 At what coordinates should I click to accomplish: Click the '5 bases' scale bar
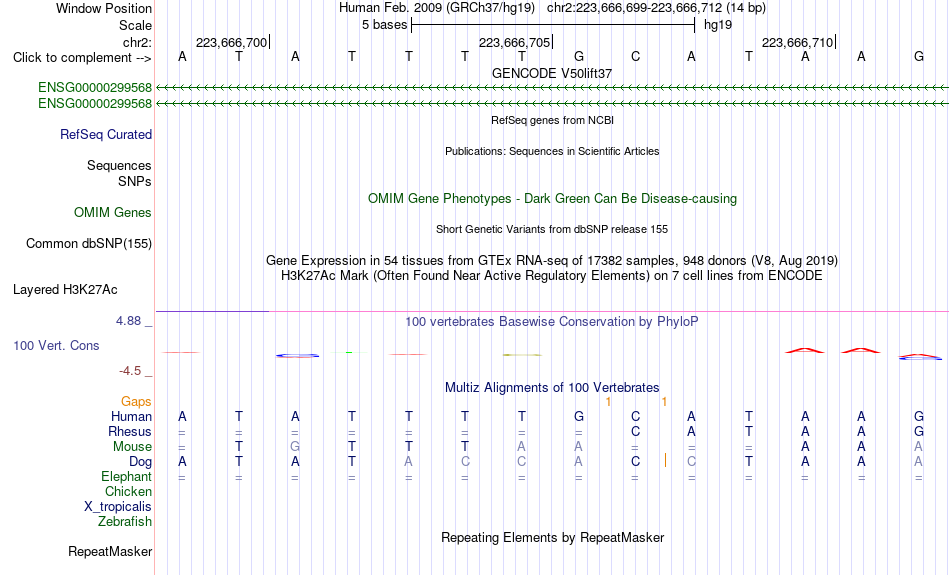[x=553, y=25]
